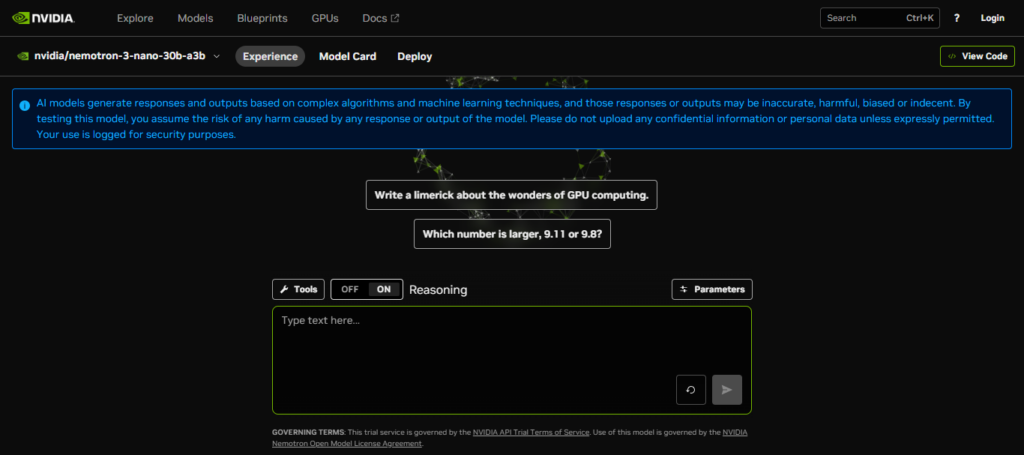Click the small NVIDIA icon beside model name
Image resolution: width=1024 pixels, height=455 pixels.
pyautogui.click(x=23, y=56)
